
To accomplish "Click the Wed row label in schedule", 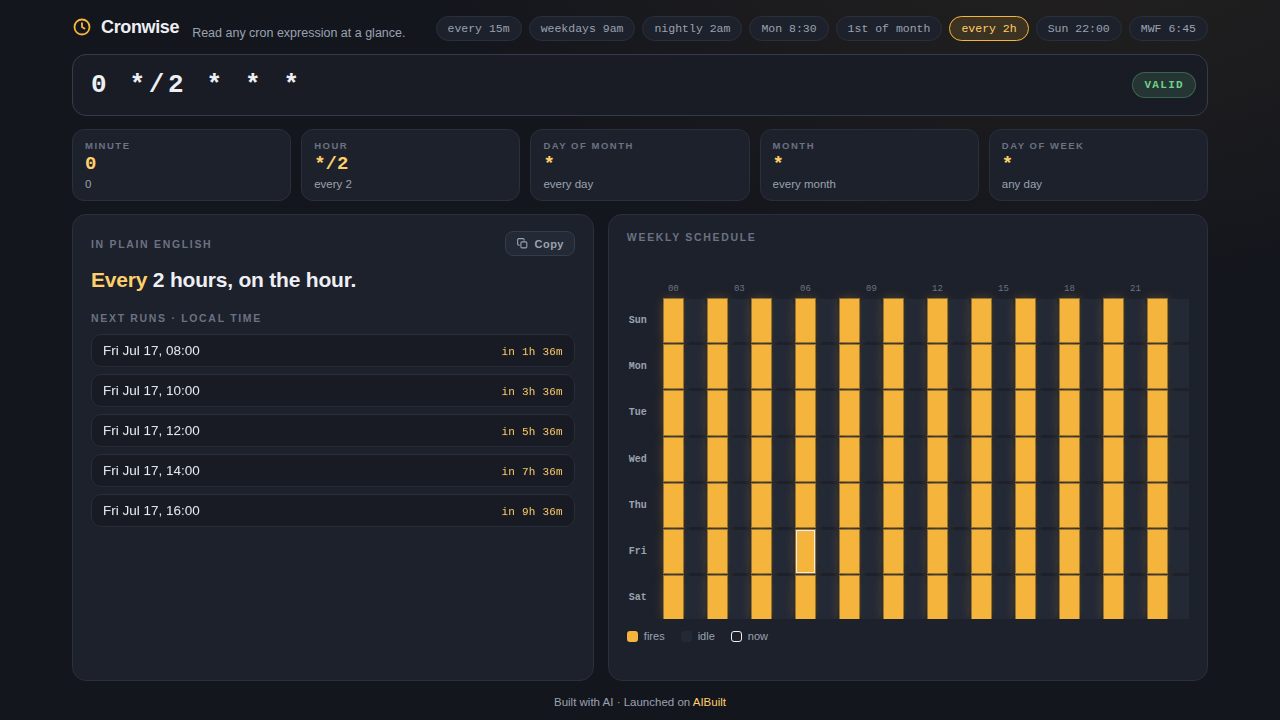I will (x=638, y=459).
